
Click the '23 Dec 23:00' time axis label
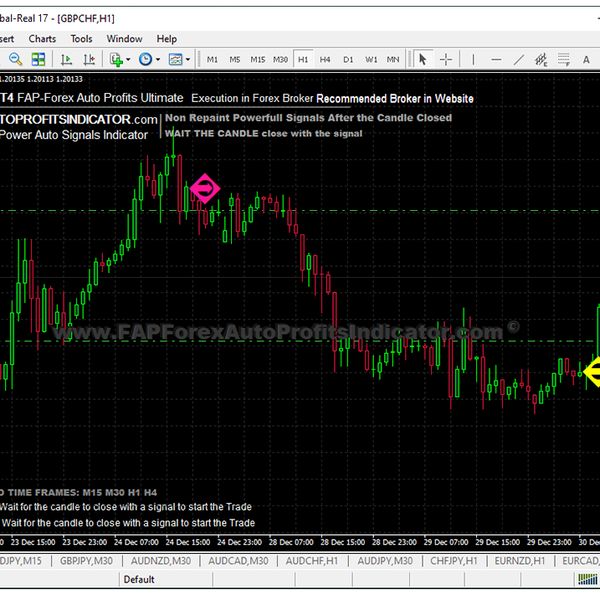coord(85,542)
